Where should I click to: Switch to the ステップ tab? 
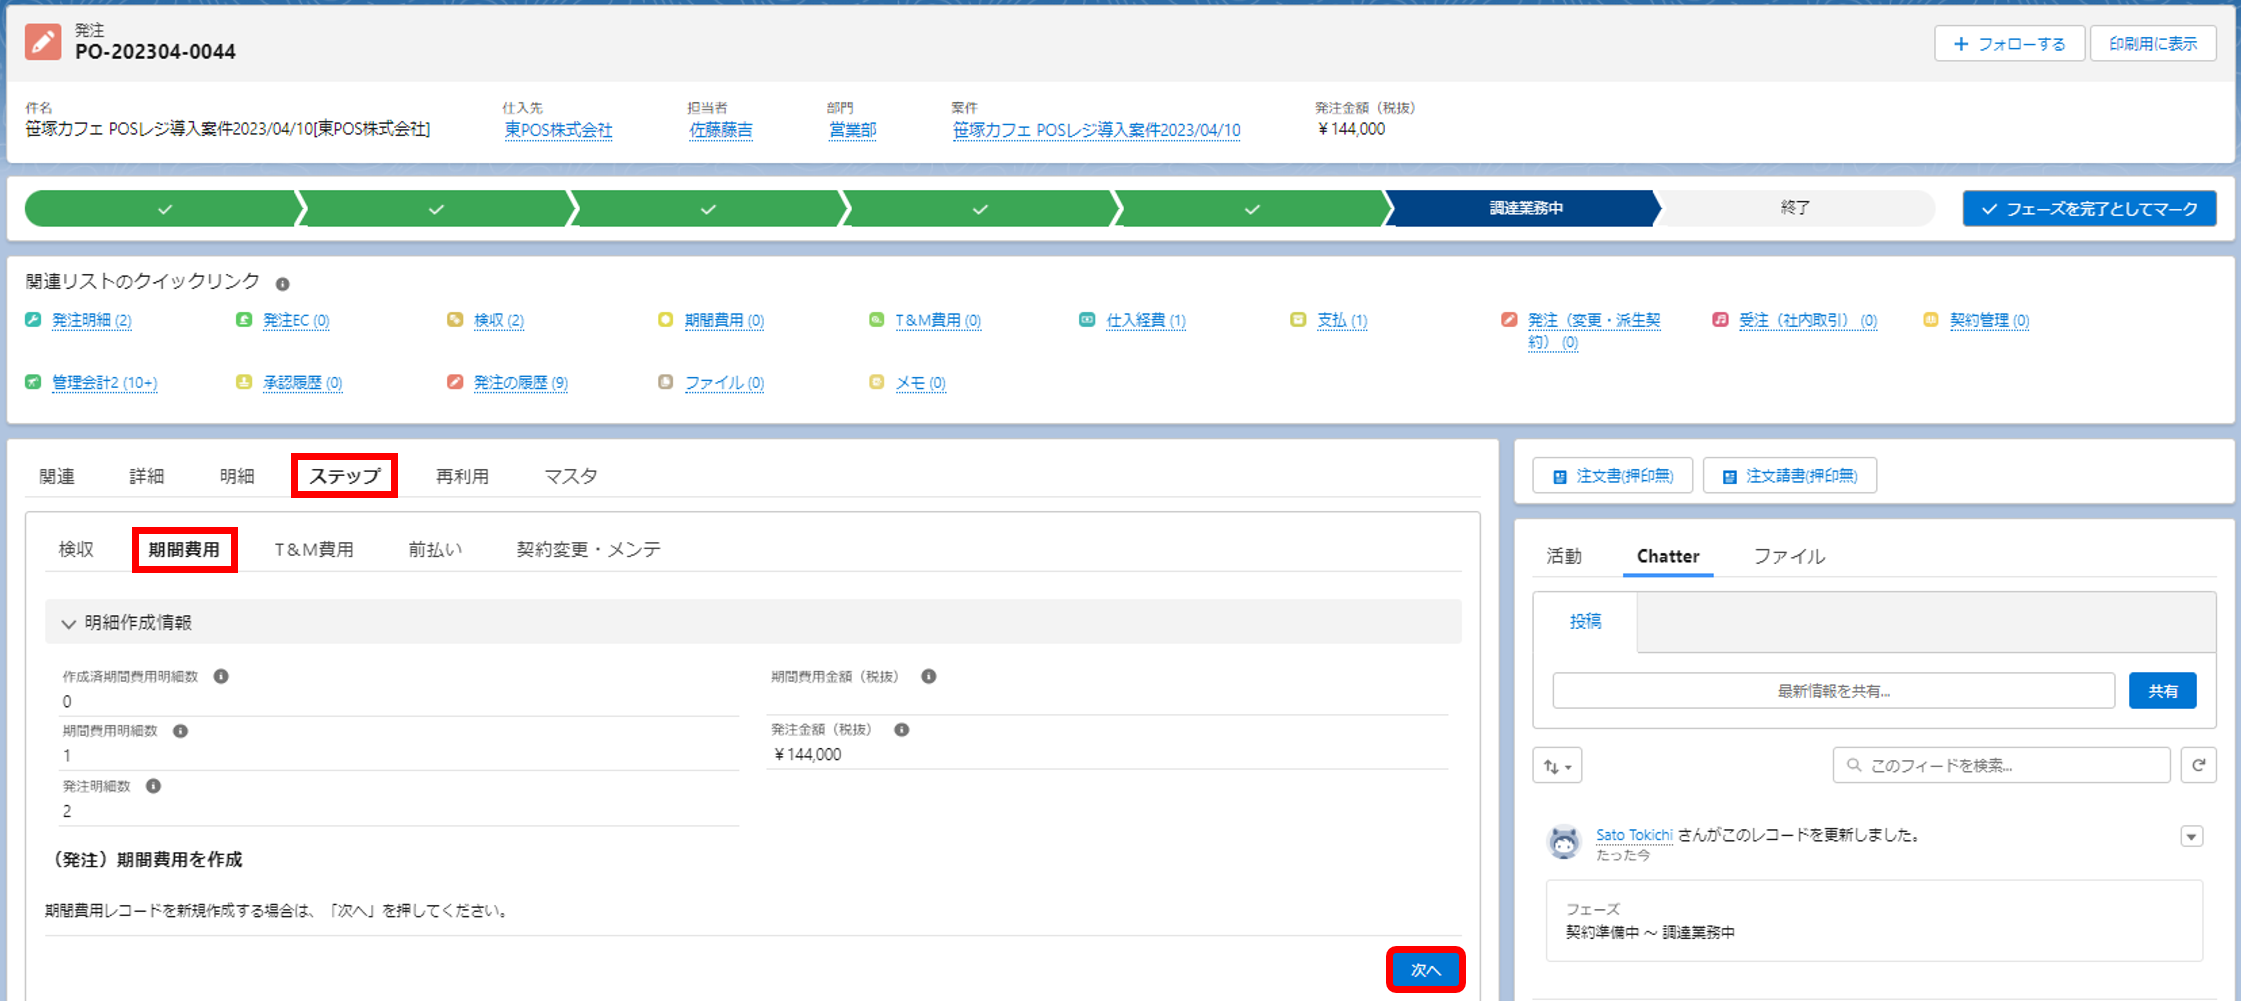tap(344, 476)
